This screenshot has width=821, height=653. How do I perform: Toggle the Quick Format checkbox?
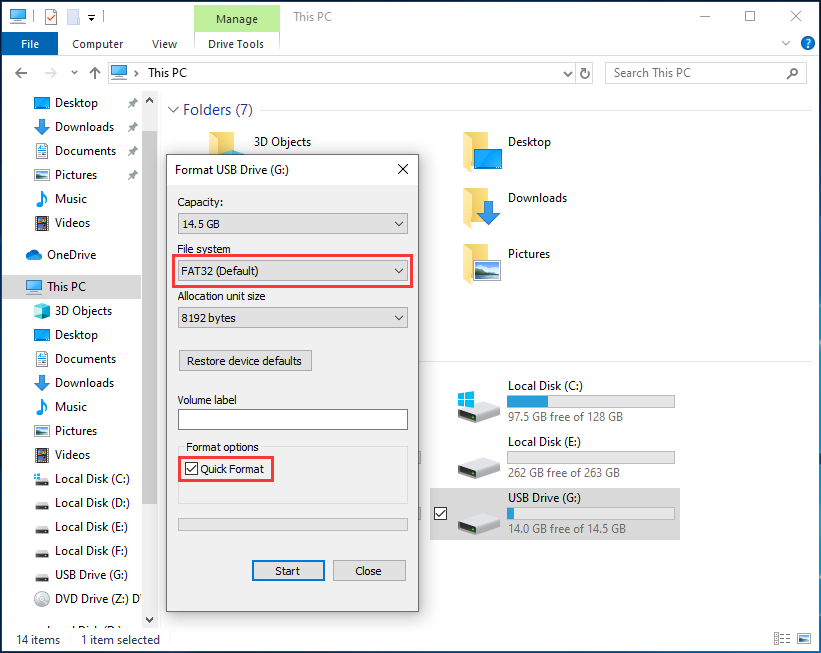[190, 468]
